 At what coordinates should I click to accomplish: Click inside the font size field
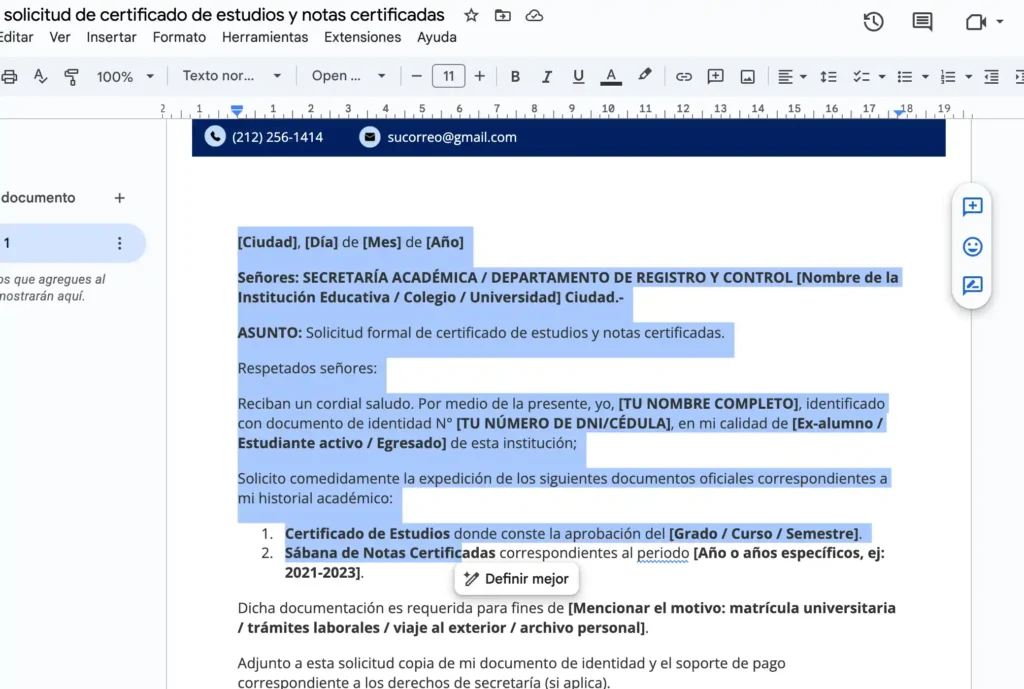pyautogui.click(x=448, y=76)
